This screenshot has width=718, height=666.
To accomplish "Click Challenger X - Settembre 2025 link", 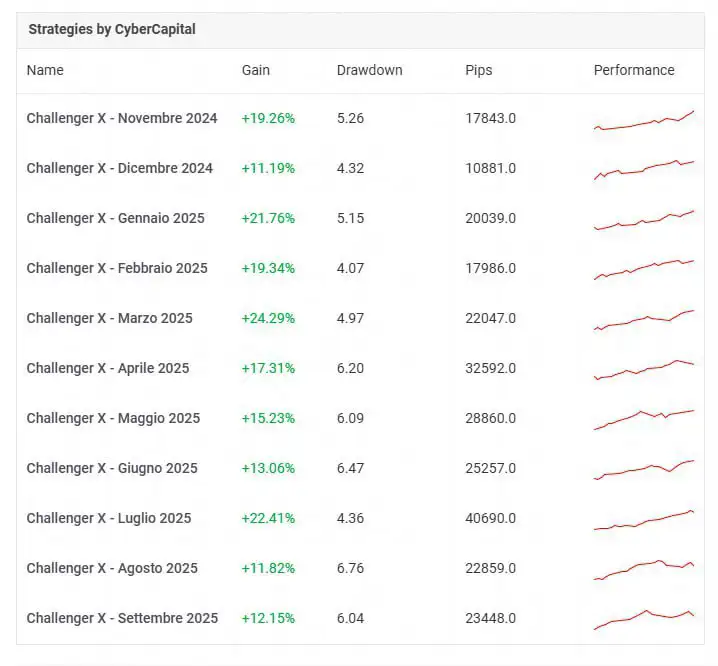I will 122,618.
